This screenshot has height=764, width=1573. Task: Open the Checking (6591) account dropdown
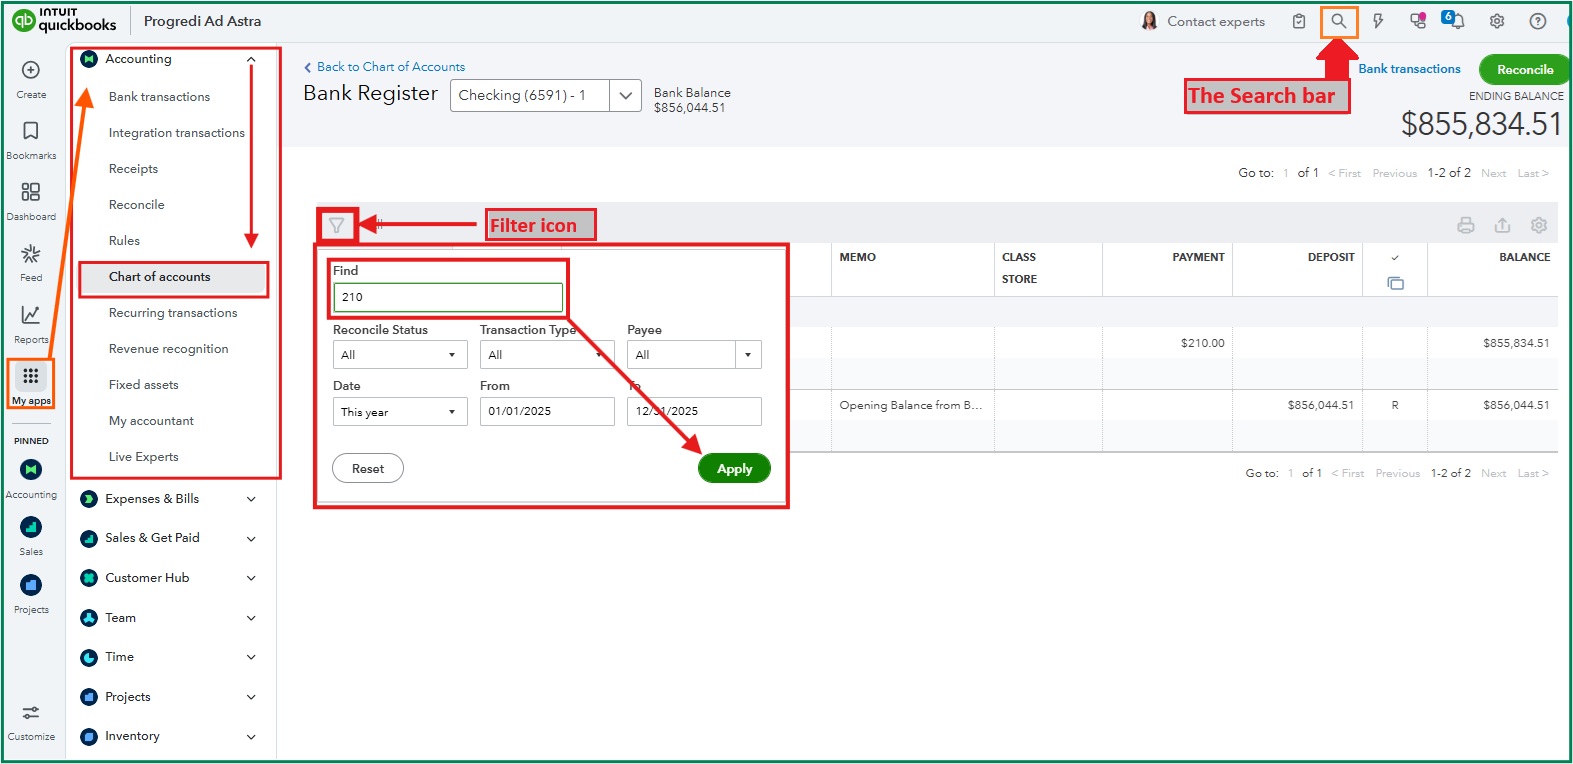[x=545, y=96]
